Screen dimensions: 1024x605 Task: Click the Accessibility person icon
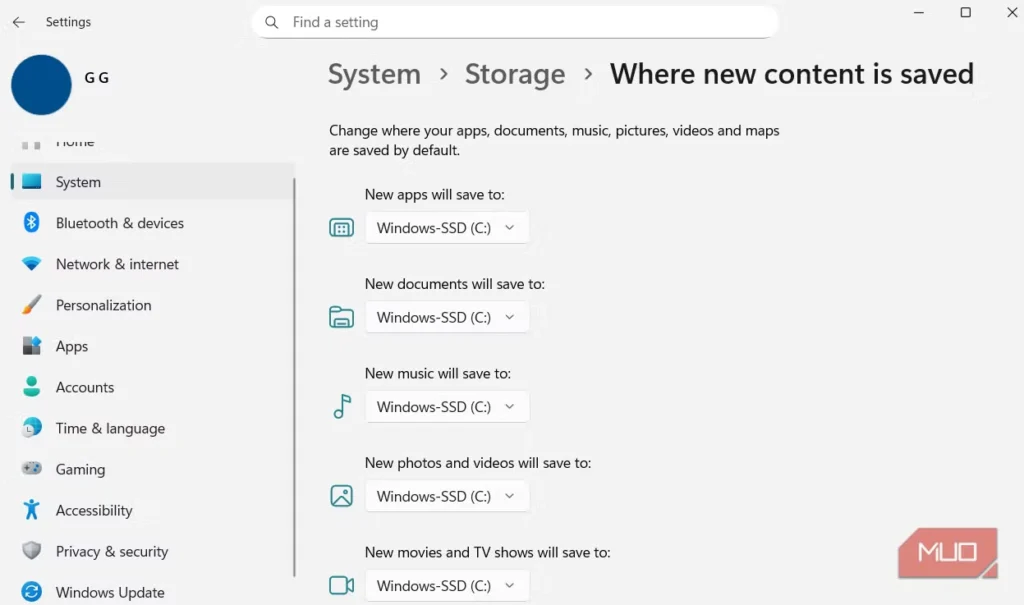click(32, 510)
